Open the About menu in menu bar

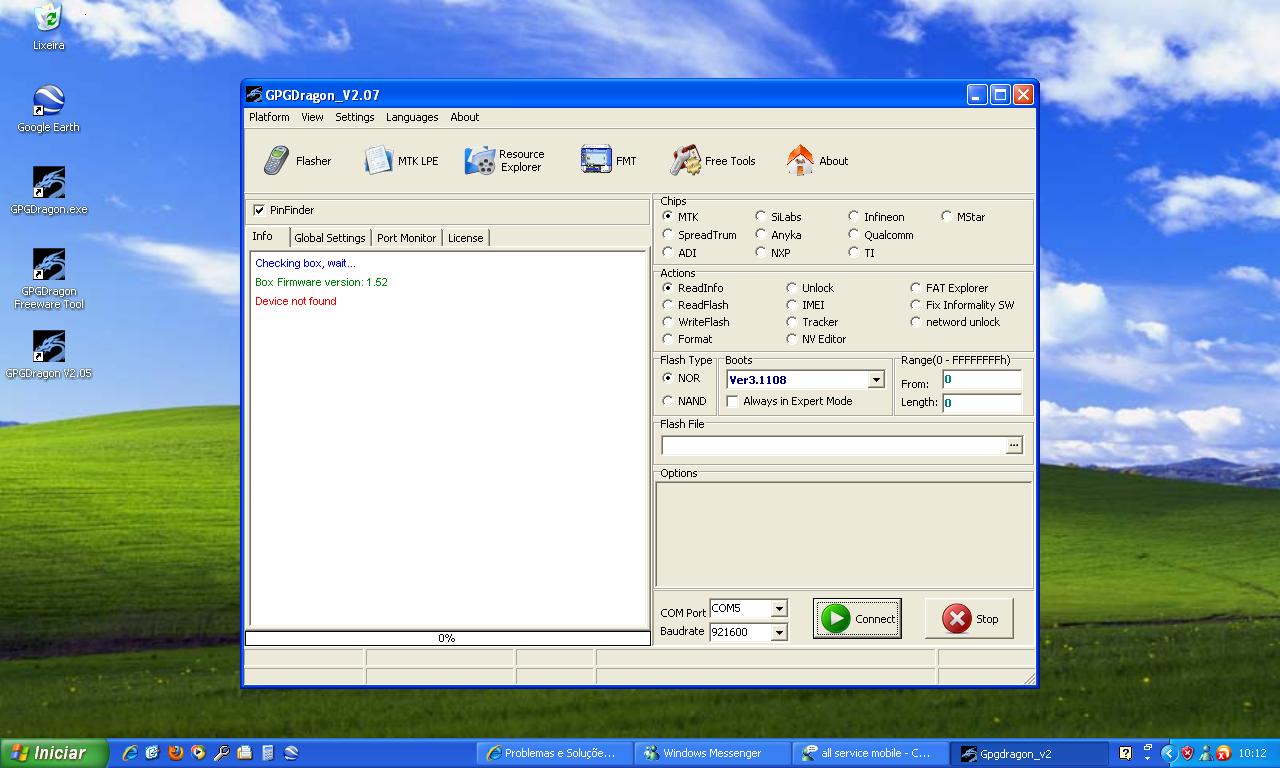tap(465, 117)
